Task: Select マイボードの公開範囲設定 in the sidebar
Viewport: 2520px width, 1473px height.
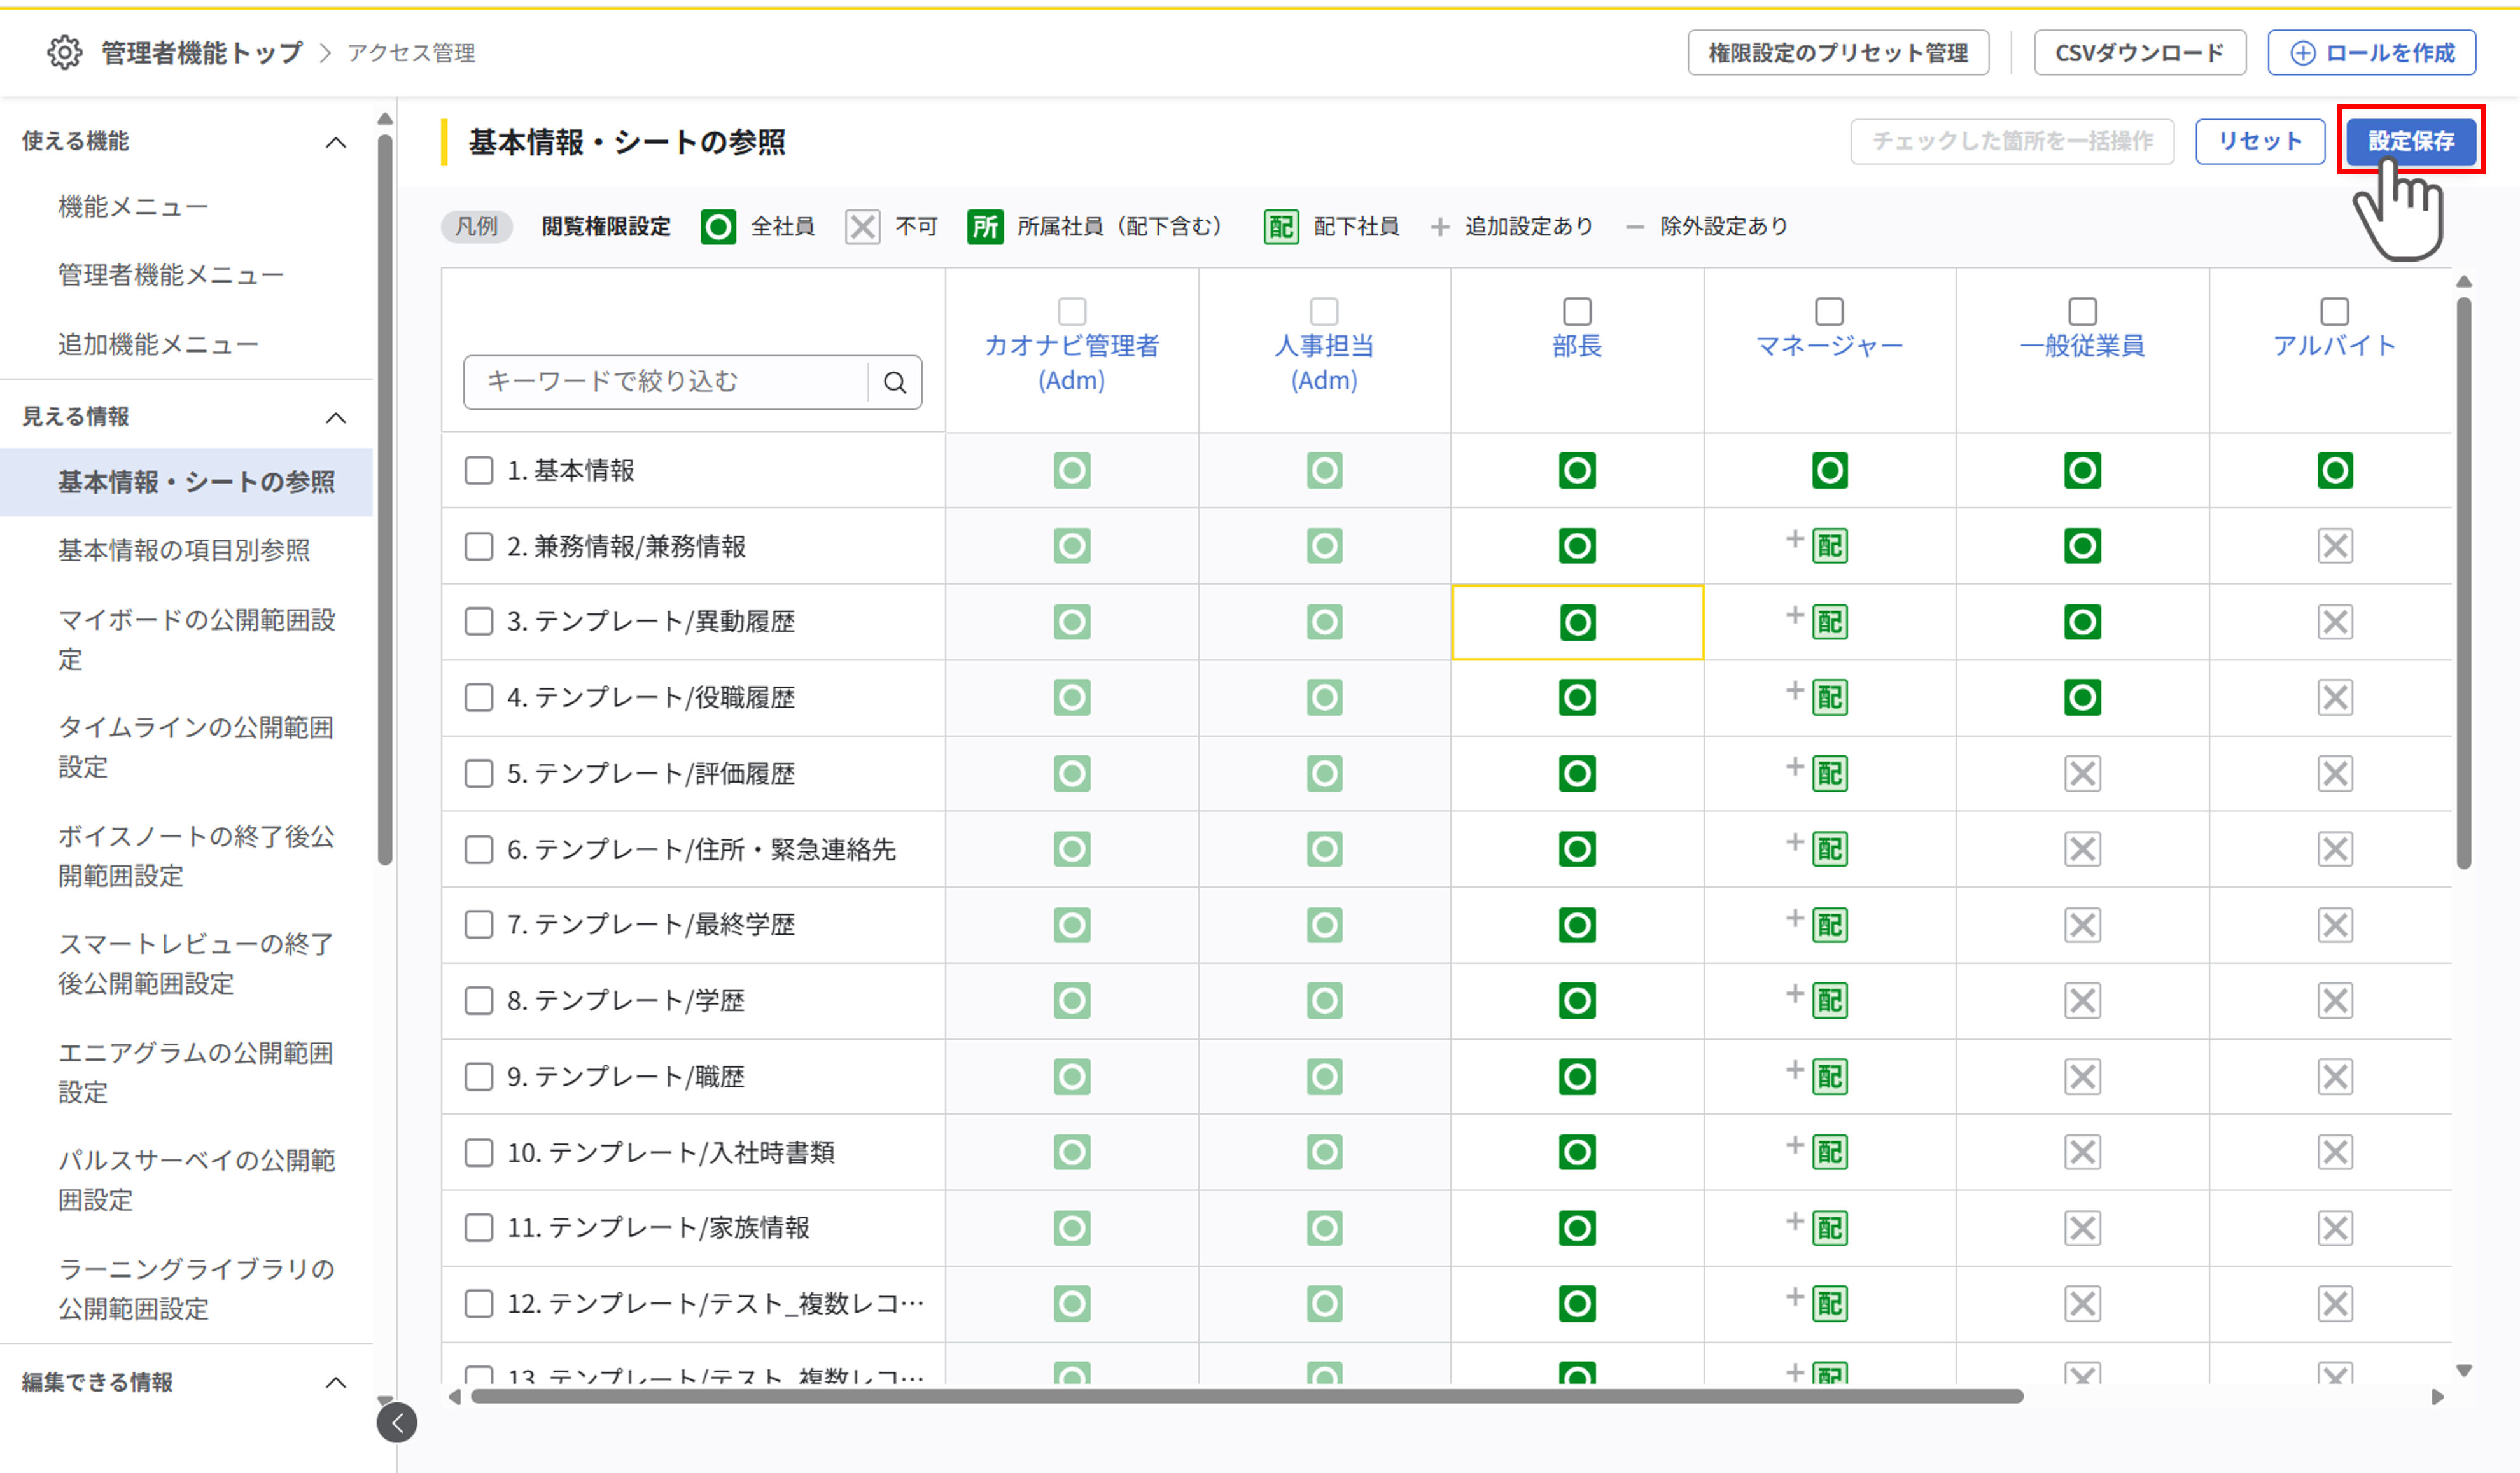Action: tap(197, 639)
